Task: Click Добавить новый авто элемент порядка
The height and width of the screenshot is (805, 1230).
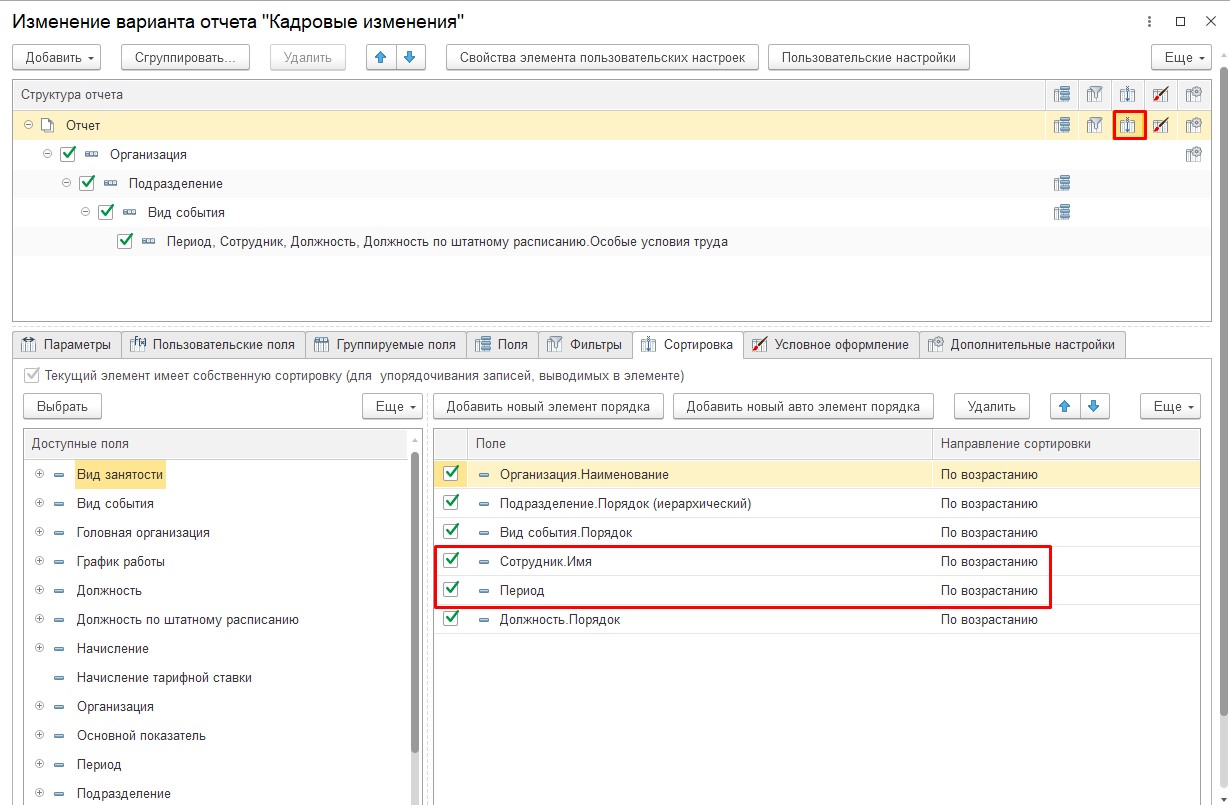Action: (x=803, y=406)
